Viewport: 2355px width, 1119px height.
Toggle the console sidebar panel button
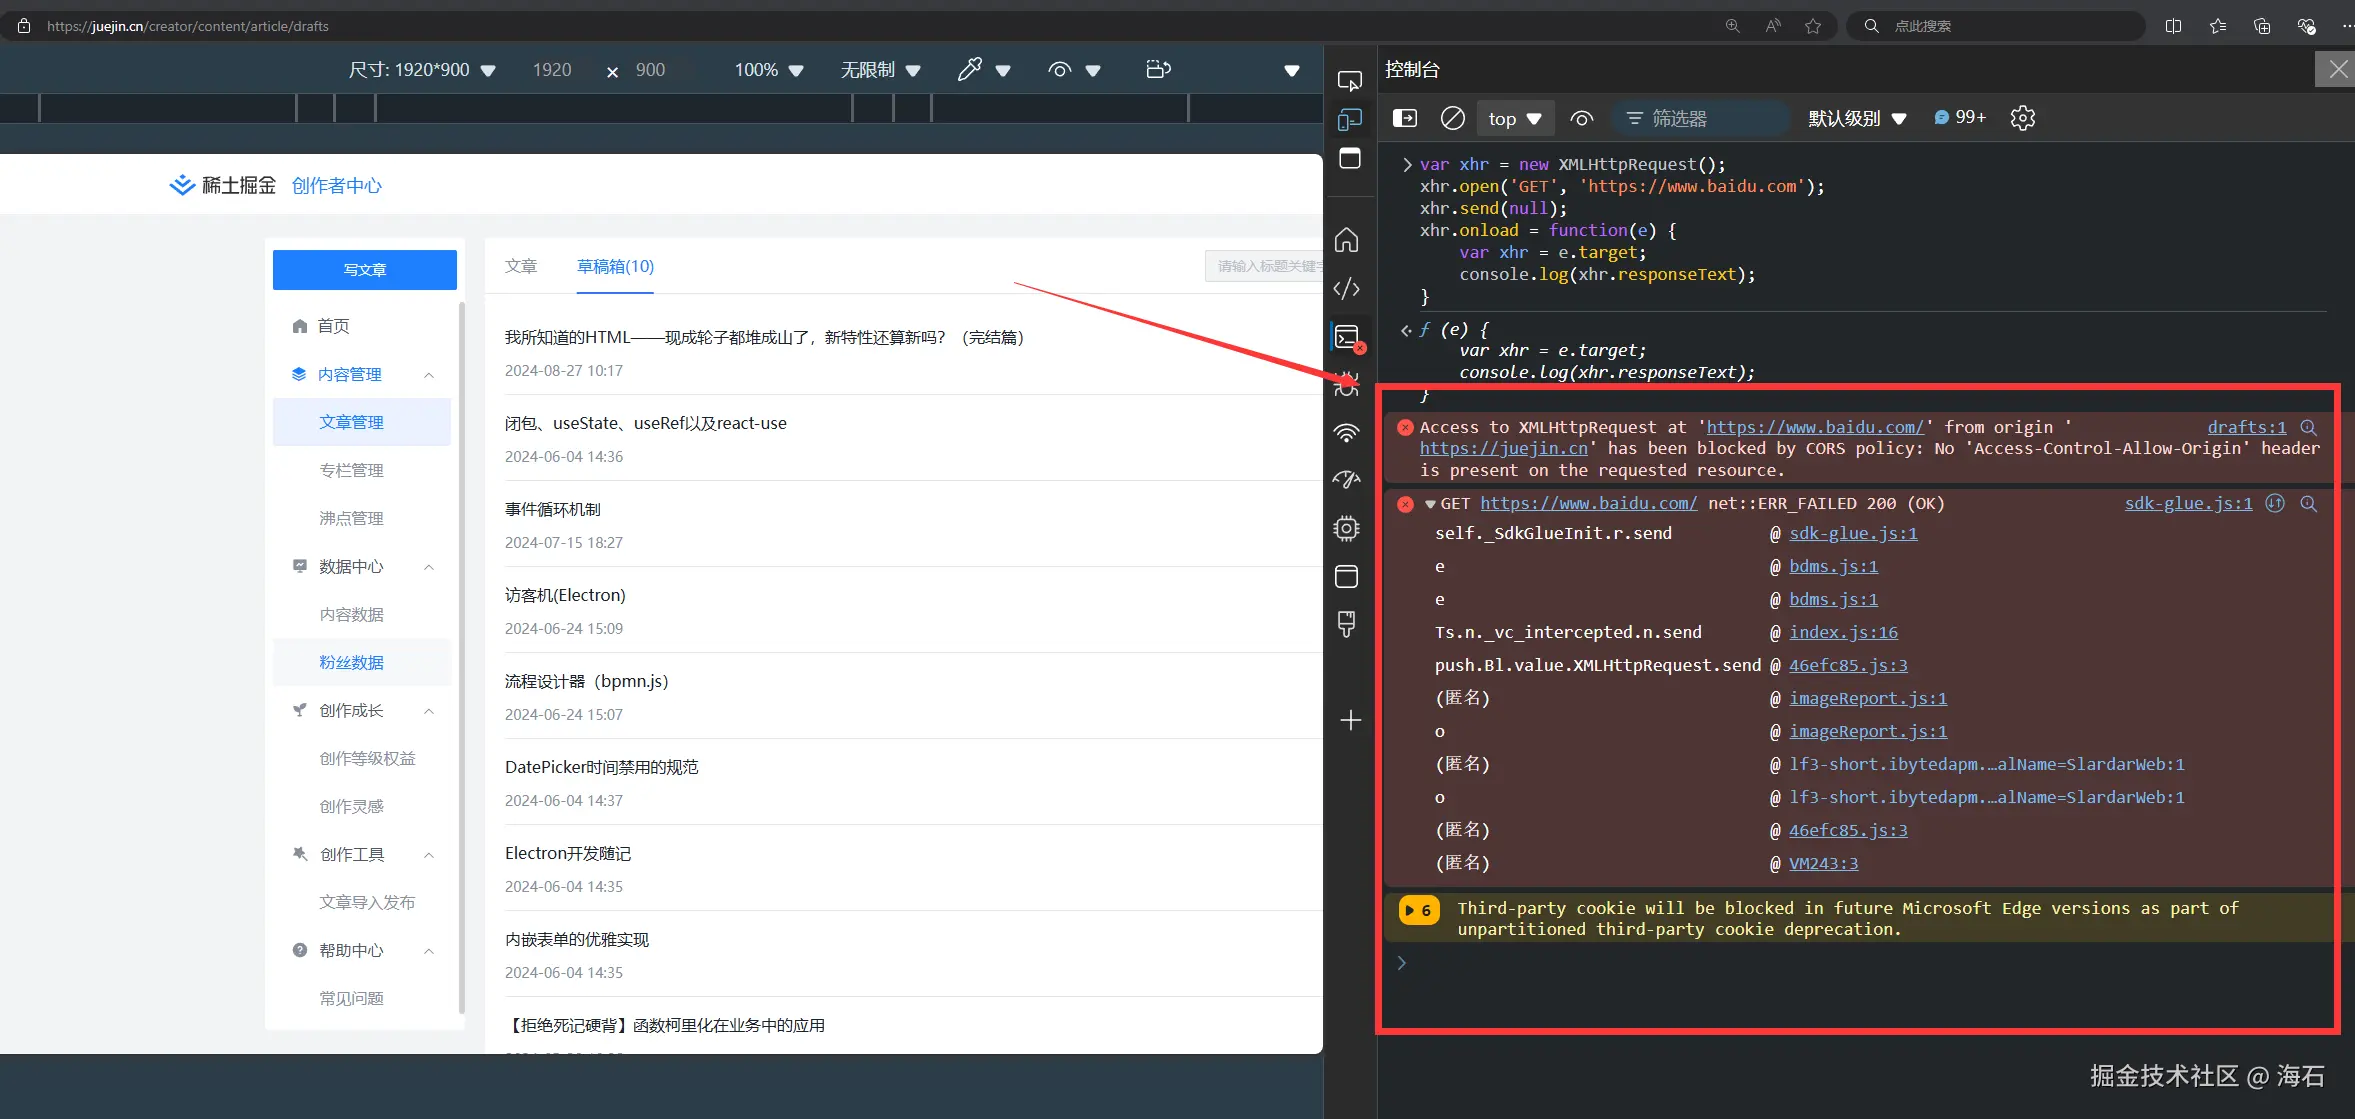coord(1405,118)
